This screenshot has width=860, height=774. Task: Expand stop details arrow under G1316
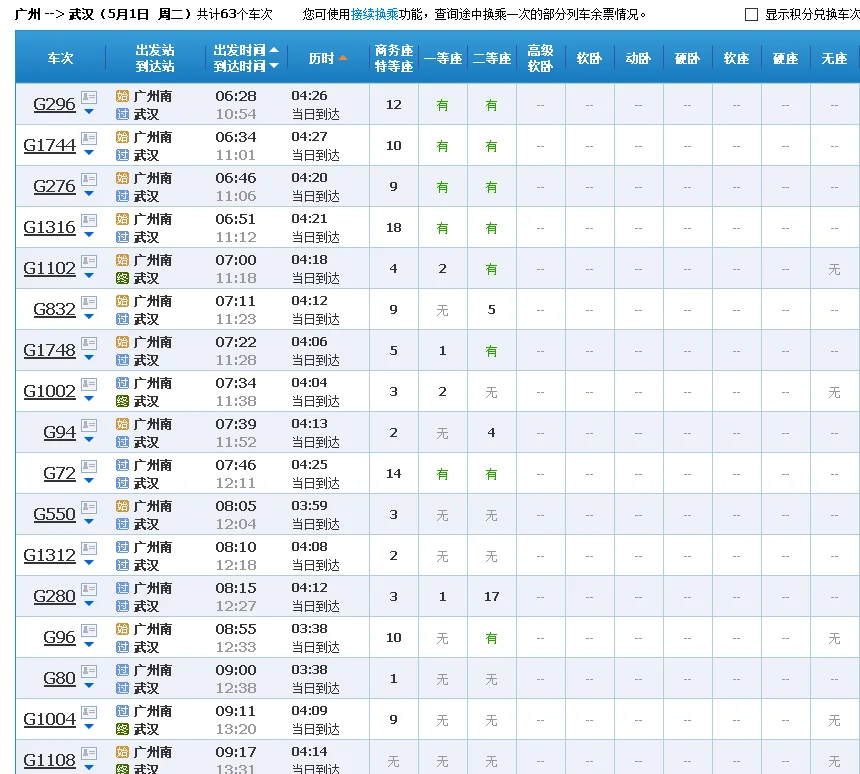pyautogui.click(x=89, y=235)
